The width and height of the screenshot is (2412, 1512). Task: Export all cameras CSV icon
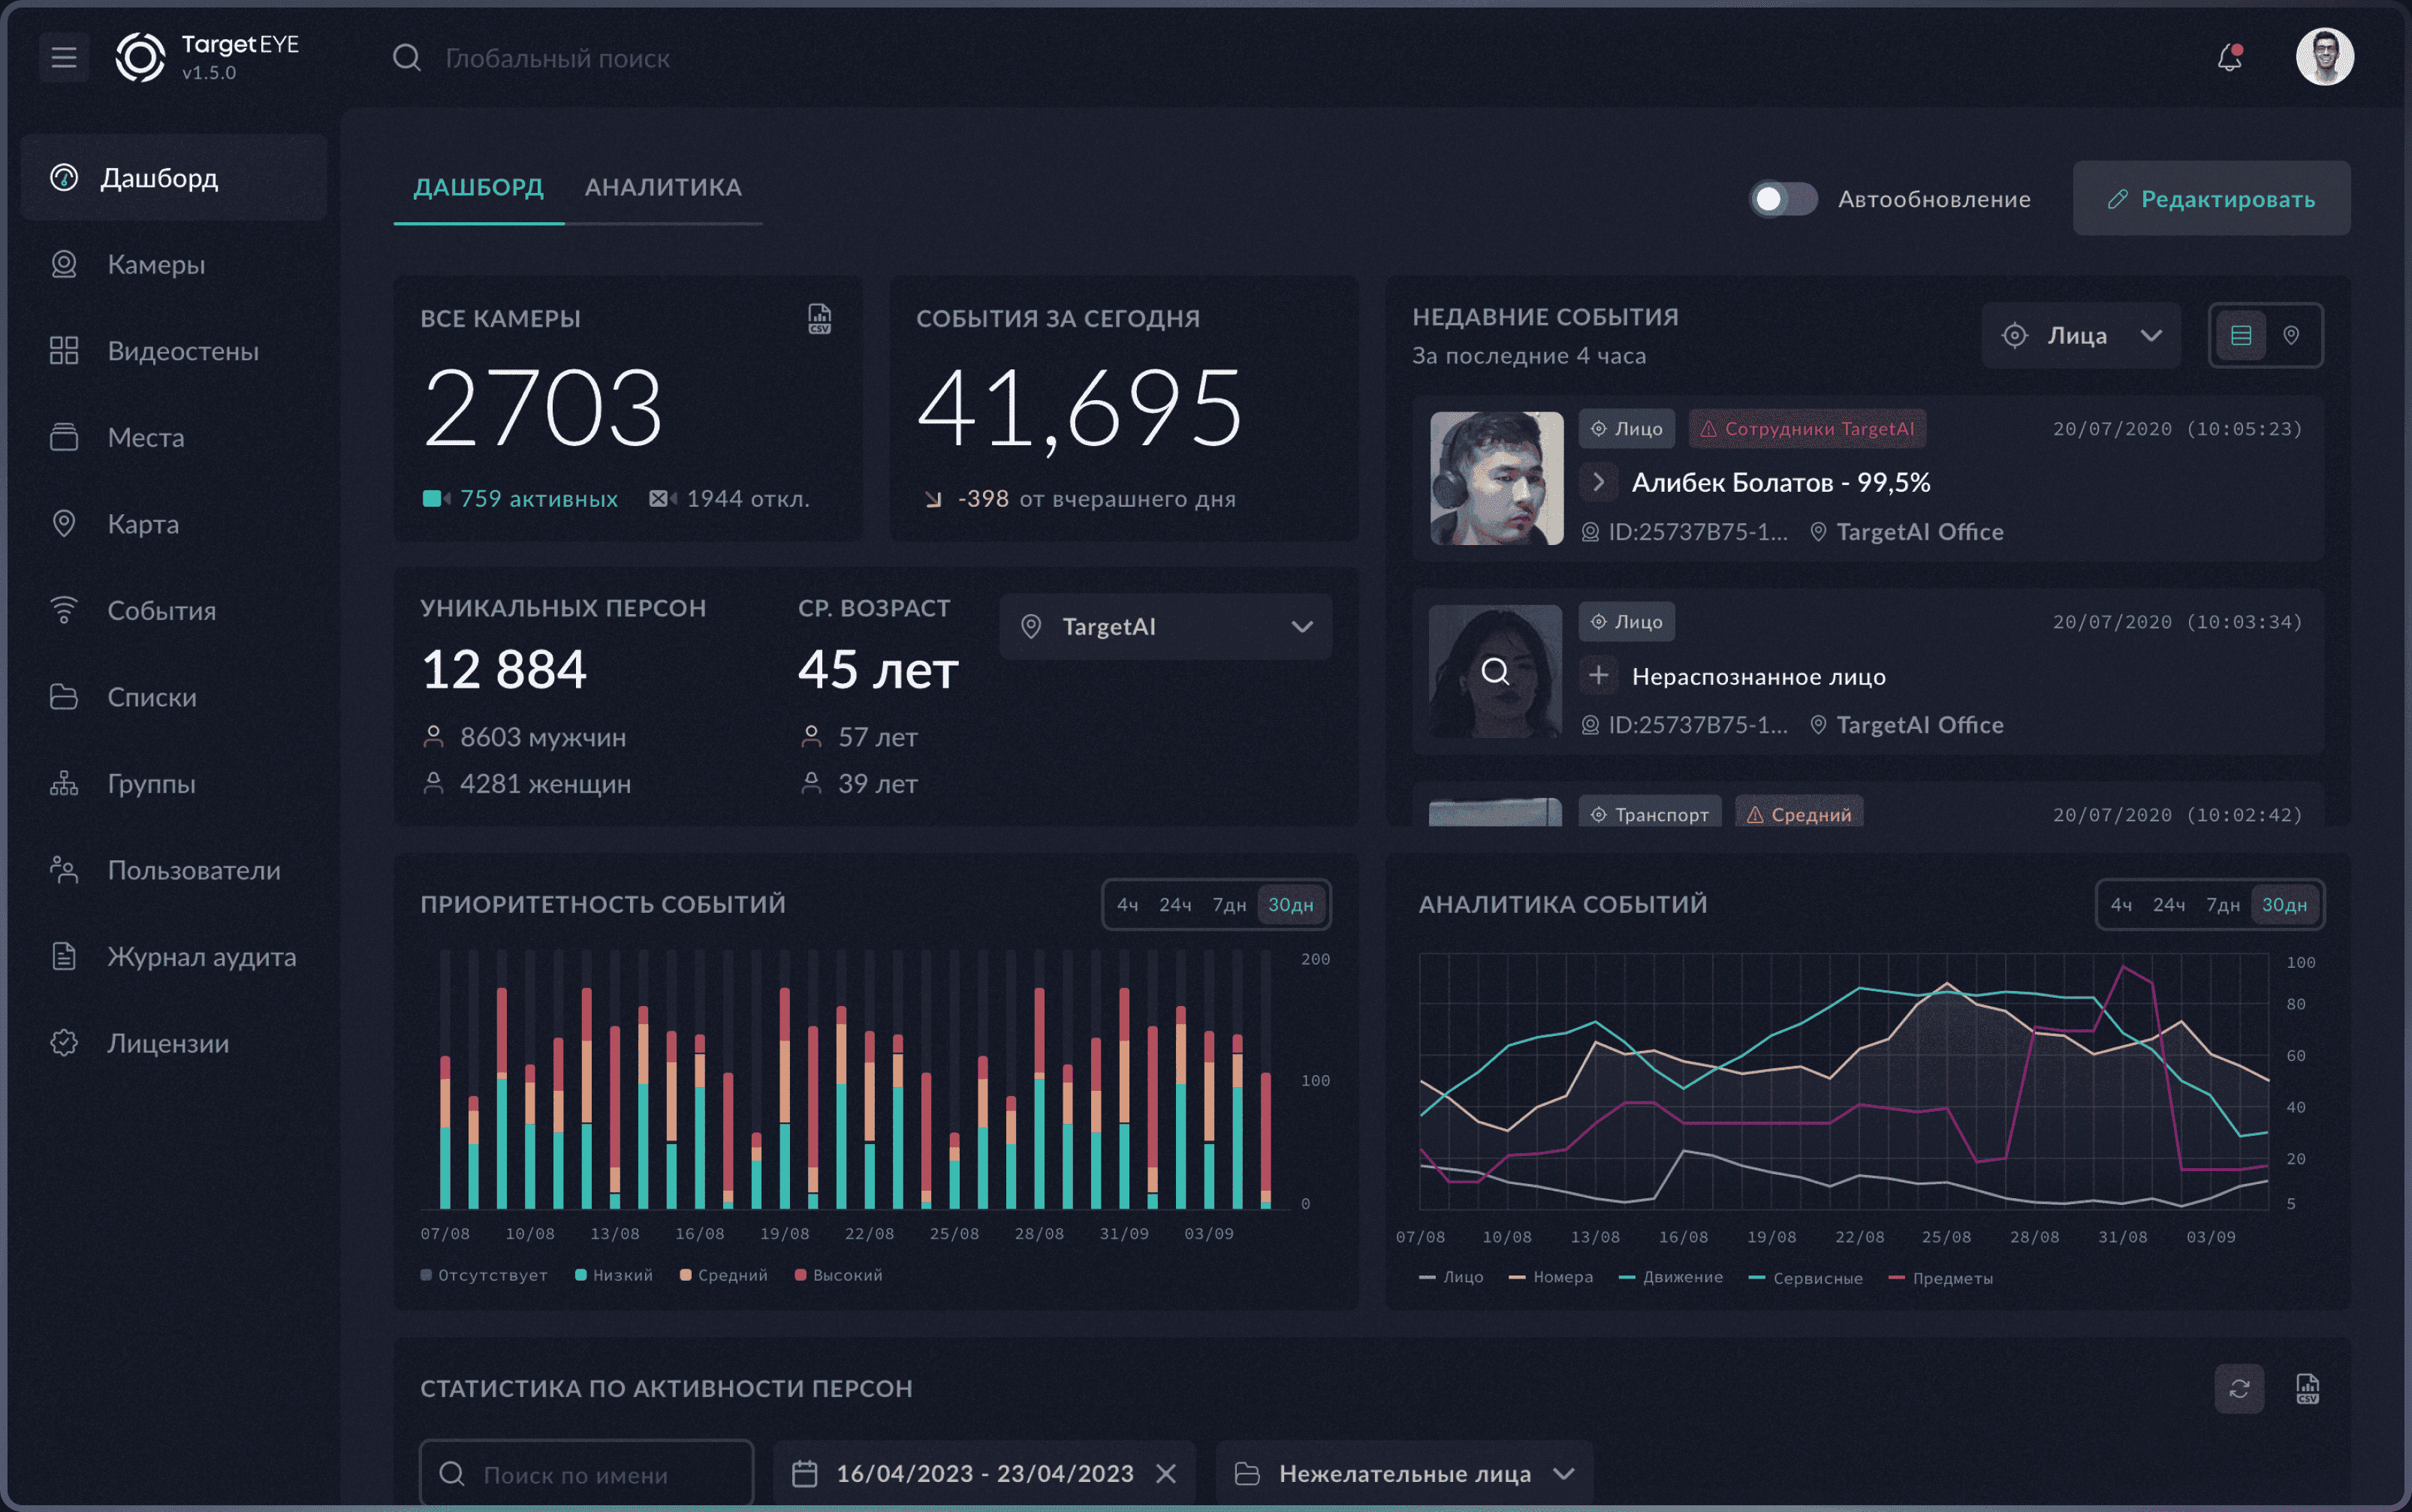click(819, 319)
